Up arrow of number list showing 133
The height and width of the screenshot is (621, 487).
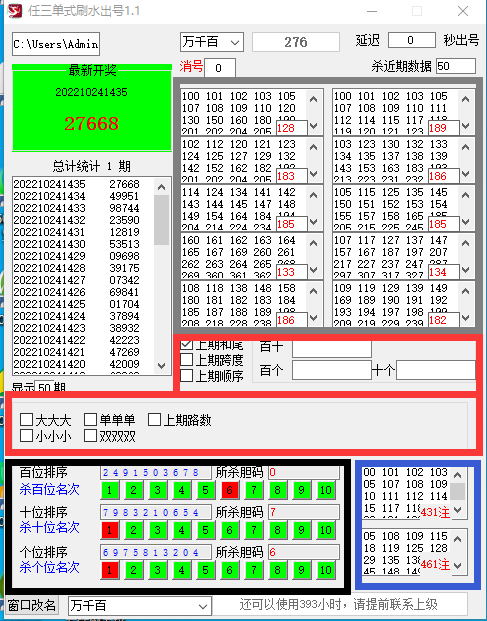point(314,243)
